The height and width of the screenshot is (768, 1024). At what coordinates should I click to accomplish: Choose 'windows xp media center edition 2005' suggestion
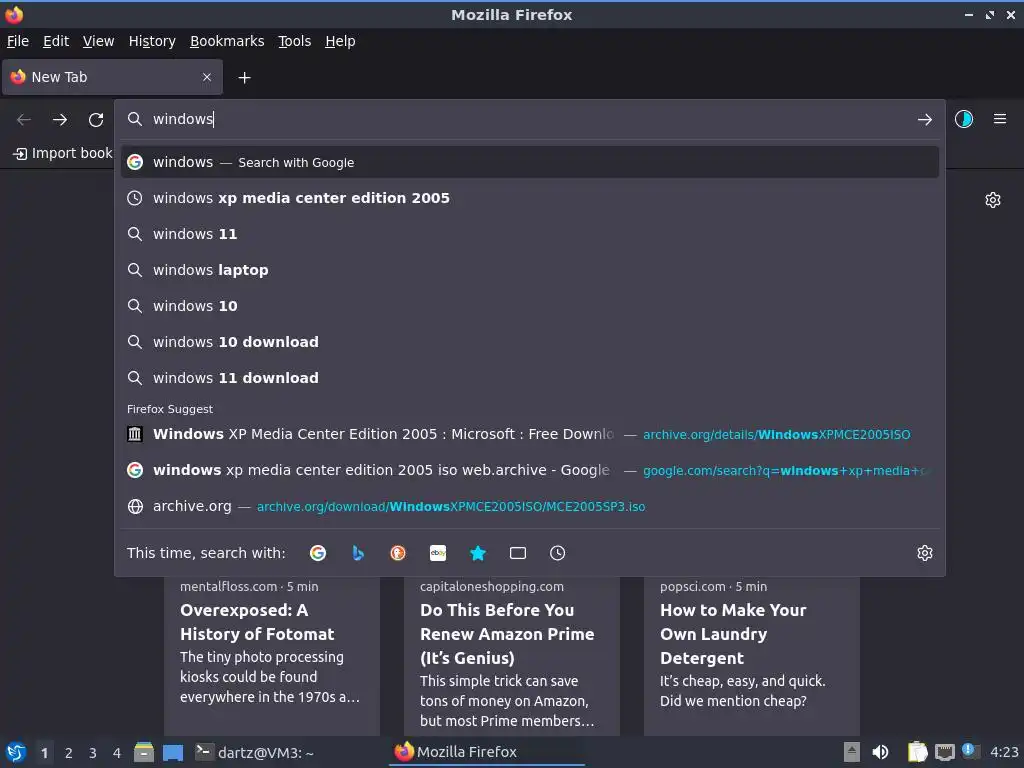tap(530, 198)
